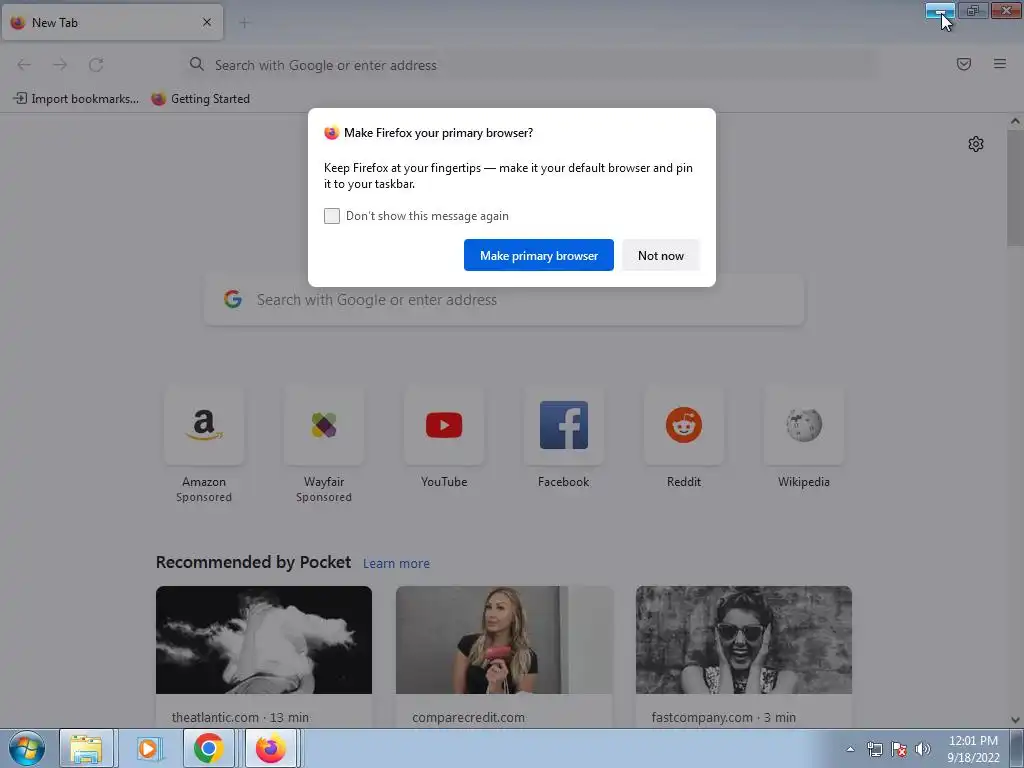Viewport: 1024px width, 768px height.
Task: Open the Save to Pocket icon
Action: tap(963, 64)
